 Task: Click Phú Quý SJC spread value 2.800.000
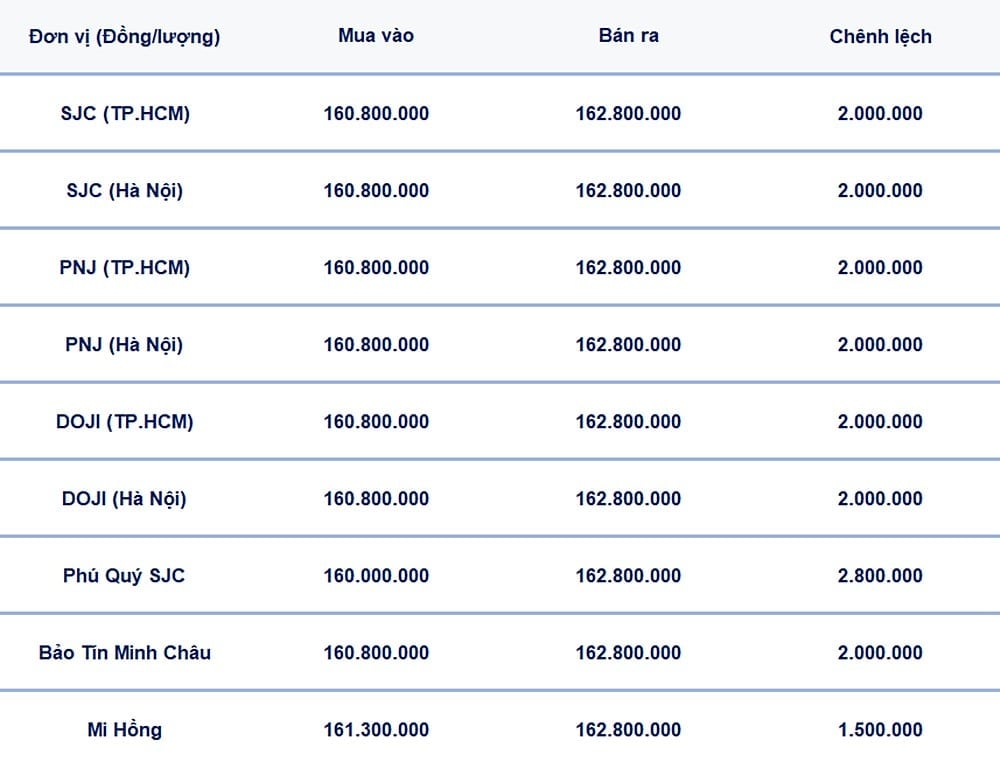pos(880,576)
